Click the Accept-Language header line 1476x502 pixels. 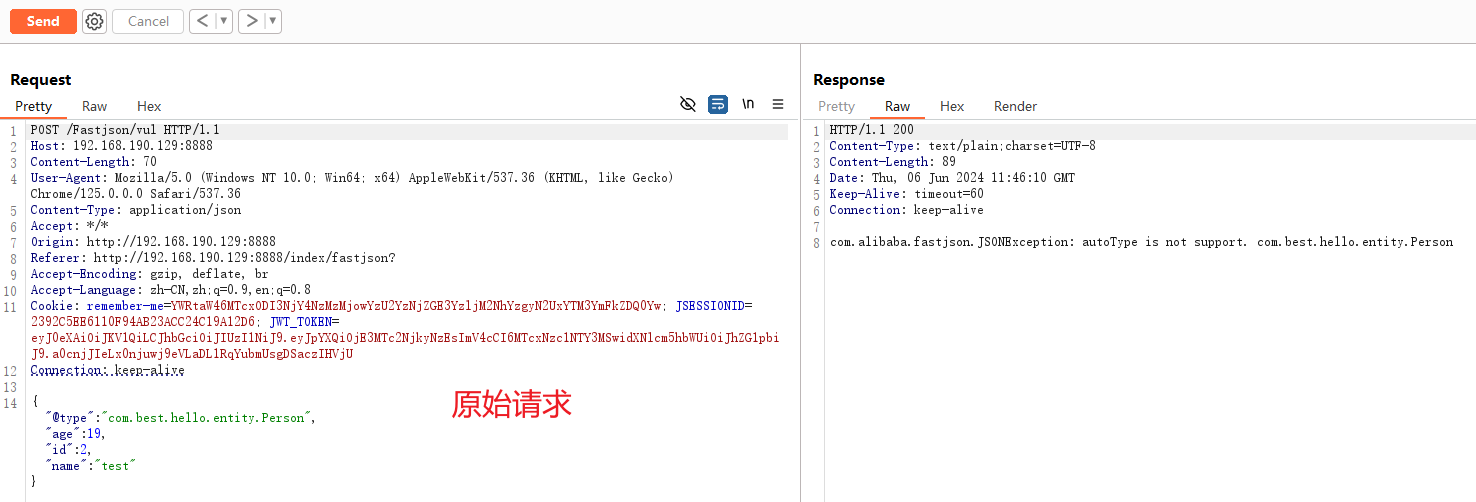tap(171, 290)
